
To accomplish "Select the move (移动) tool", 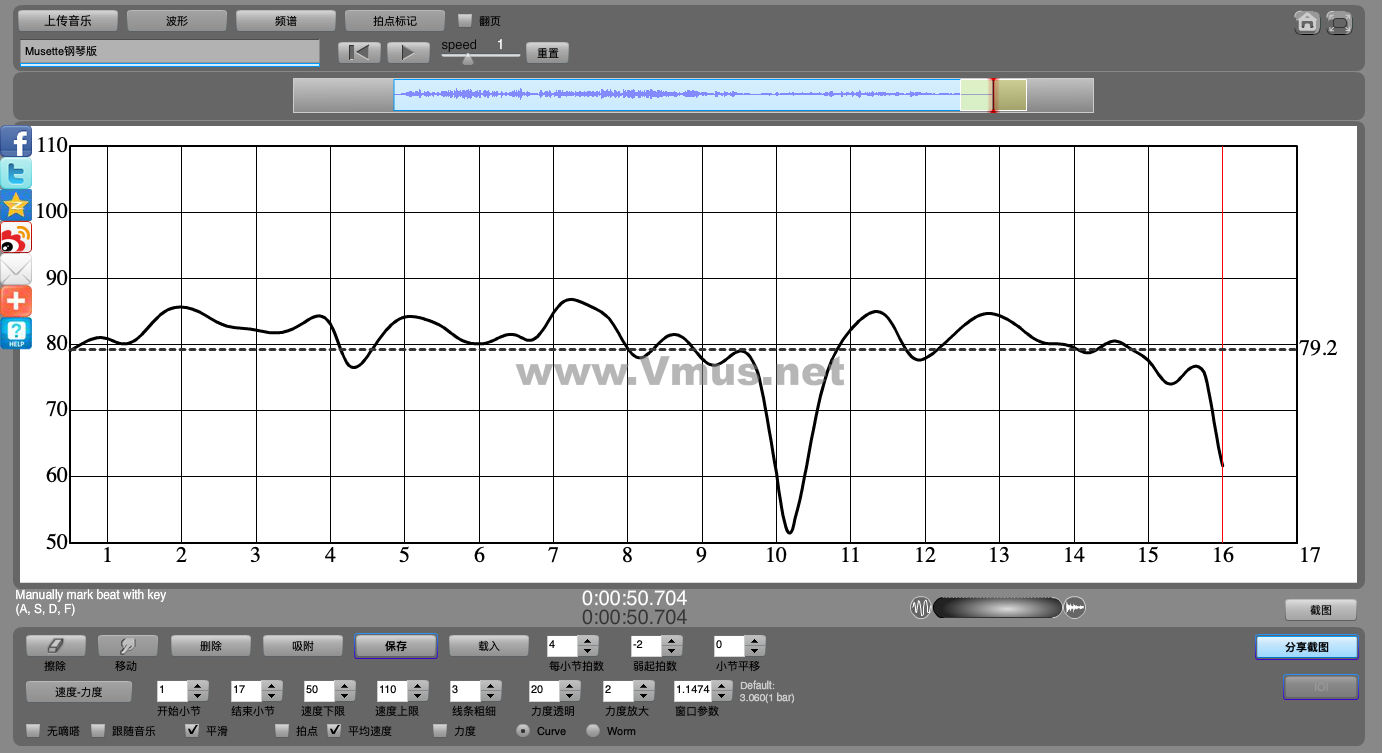I will click(128, 646).
